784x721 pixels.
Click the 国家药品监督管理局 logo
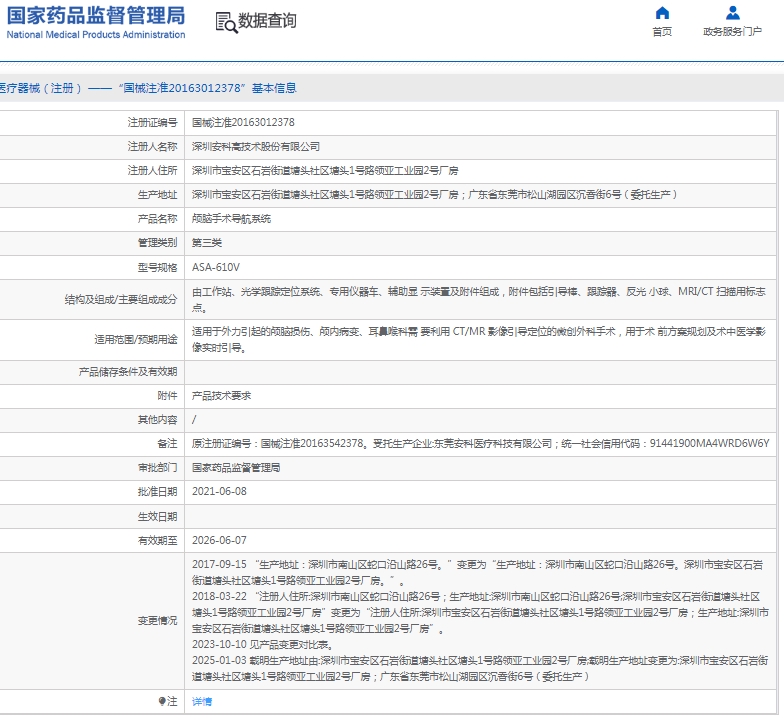(96, 22)
